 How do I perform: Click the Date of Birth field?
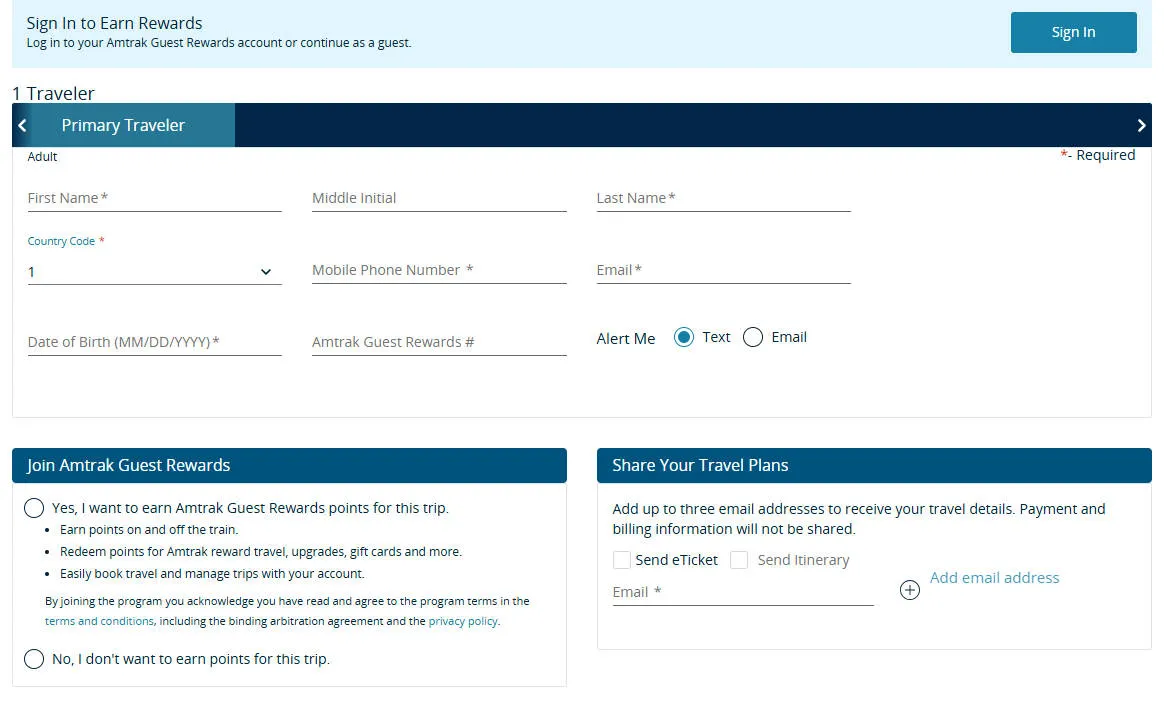[x=154, y=343]
